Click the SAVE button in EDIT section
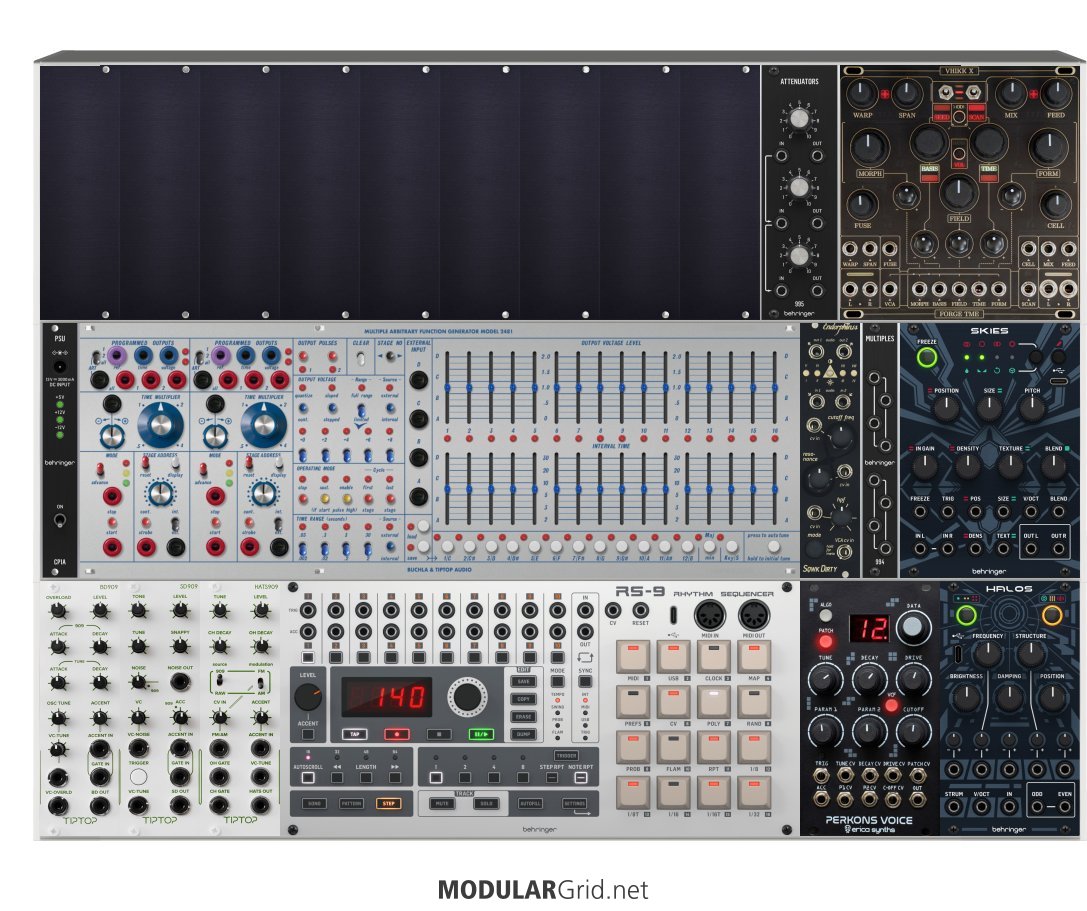The image size is (1087, 911). (x=521, y=681)
